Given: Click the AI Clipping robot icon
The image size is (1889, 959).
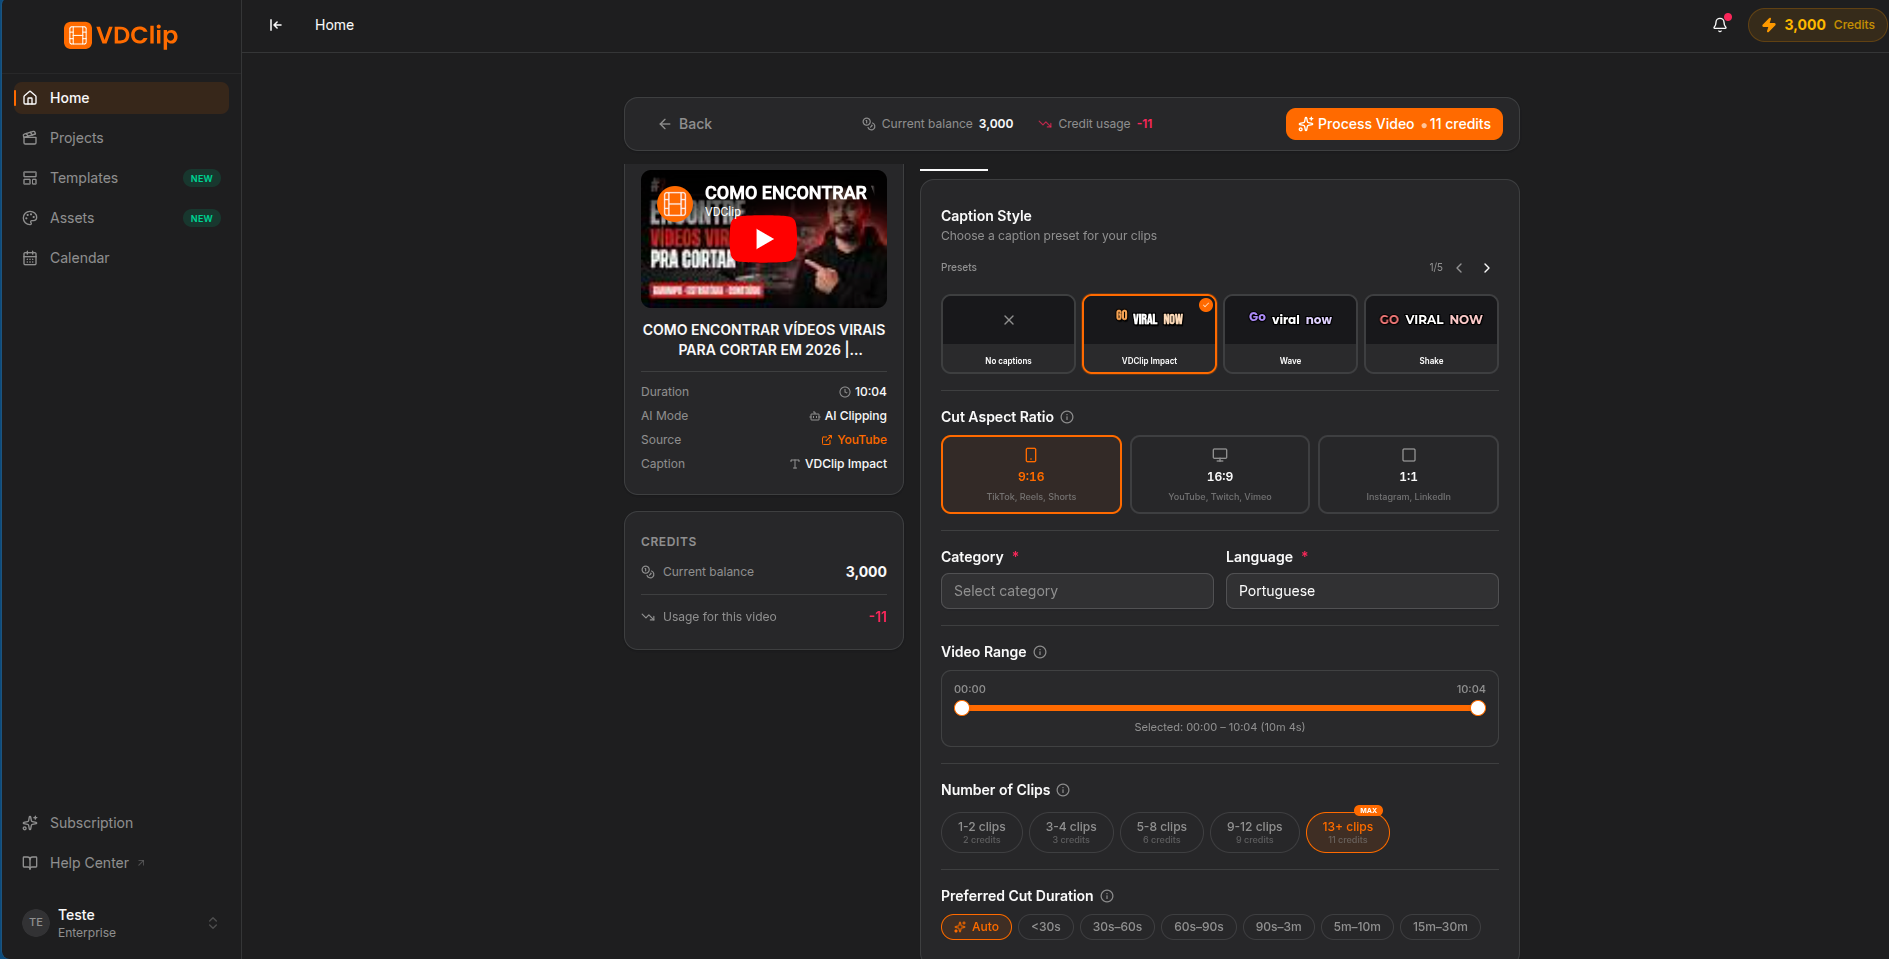Looking at the screenshot, I should tap(815, 416).
